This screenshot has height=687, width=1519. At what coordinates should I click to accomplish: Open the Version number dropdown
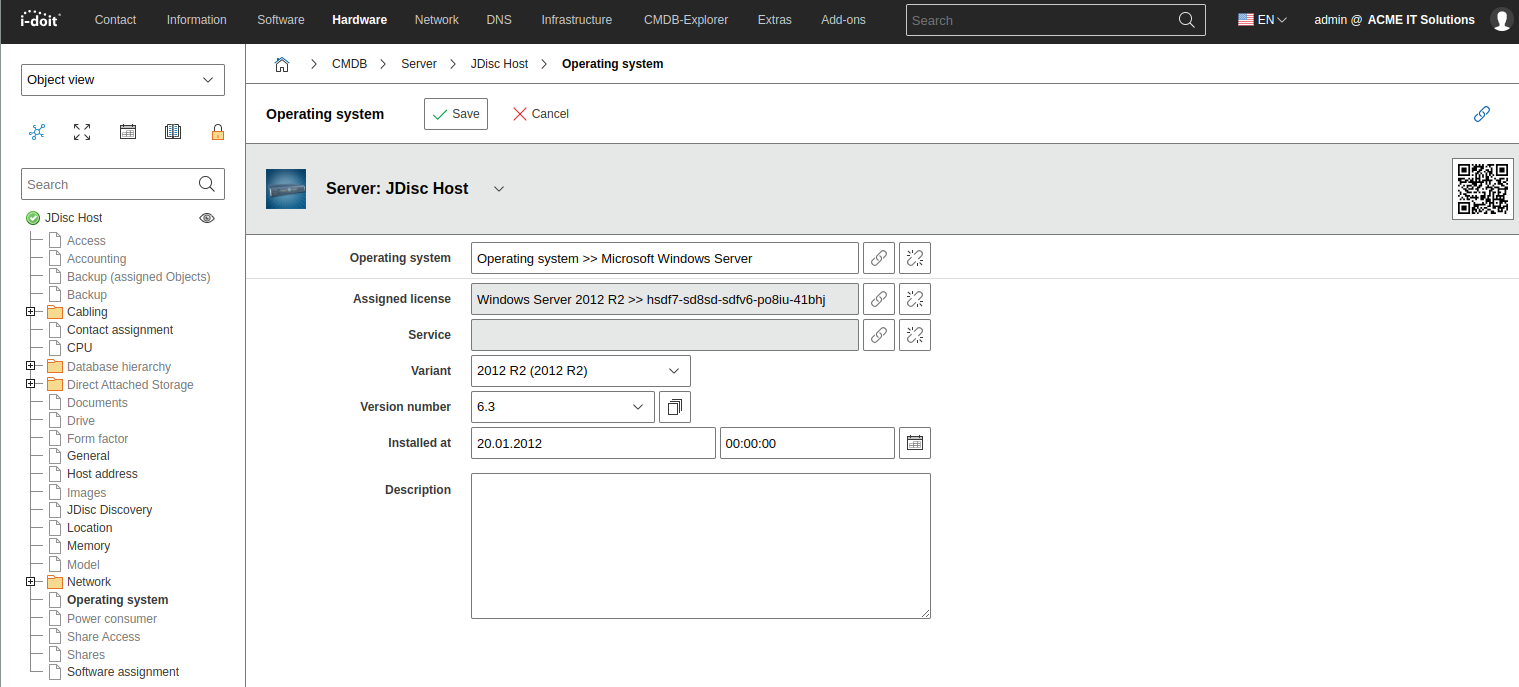coord(563,407)
